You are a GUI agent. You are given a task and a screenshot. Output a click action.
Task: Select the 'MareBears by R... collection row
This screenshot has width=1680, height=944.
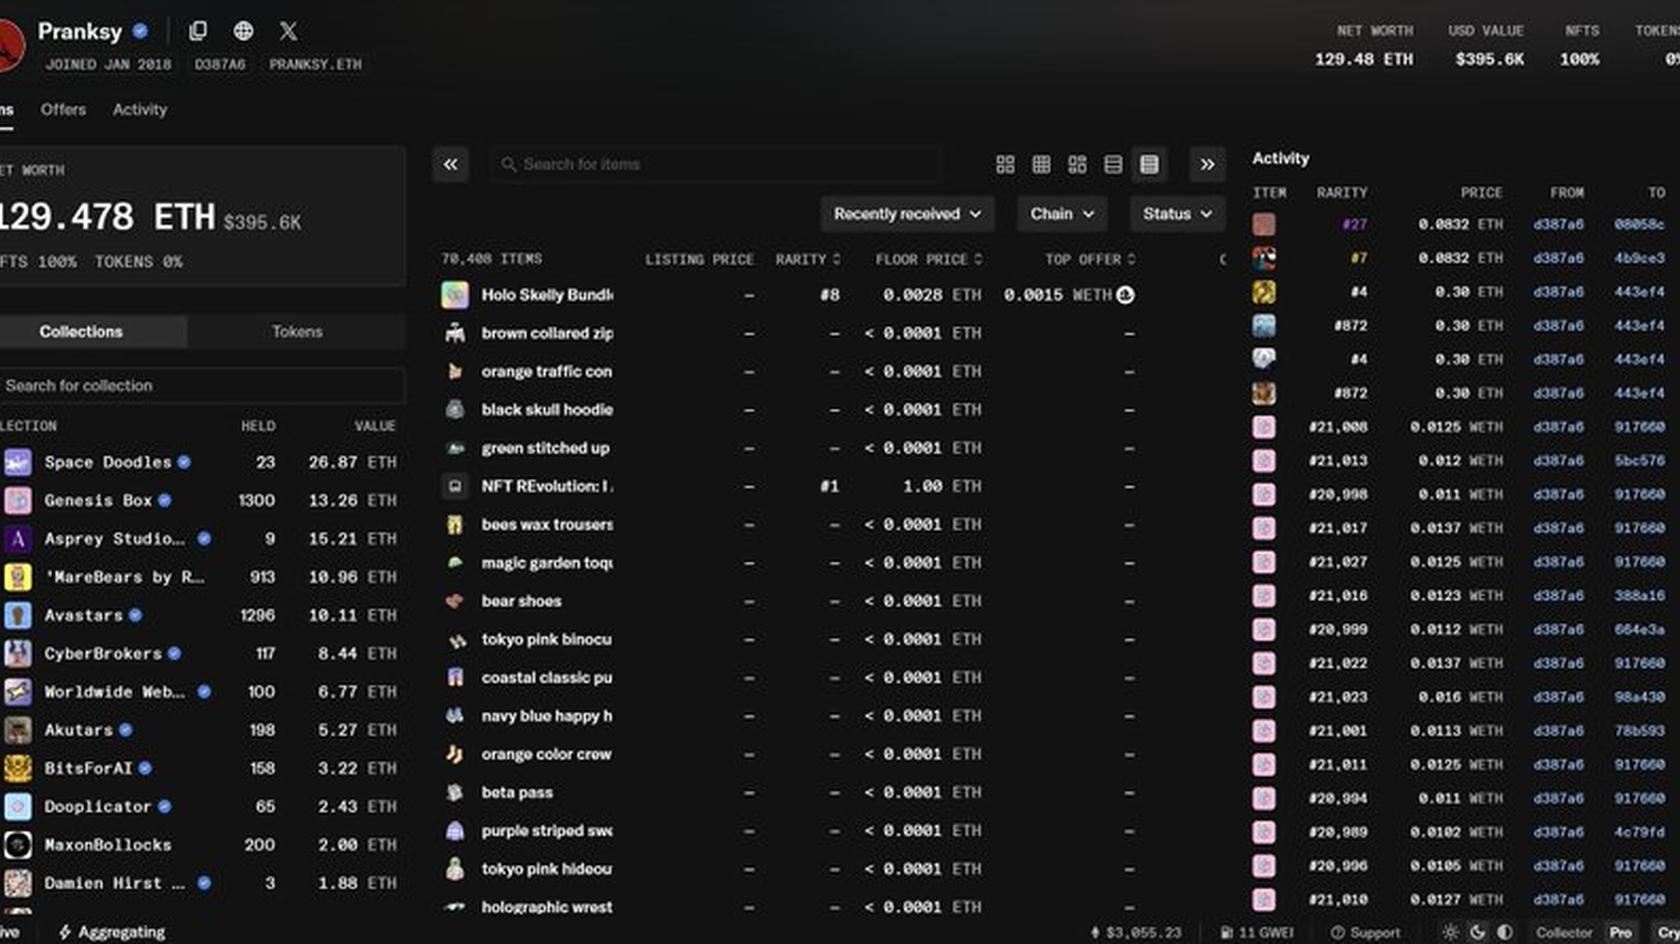coord(200,577)
